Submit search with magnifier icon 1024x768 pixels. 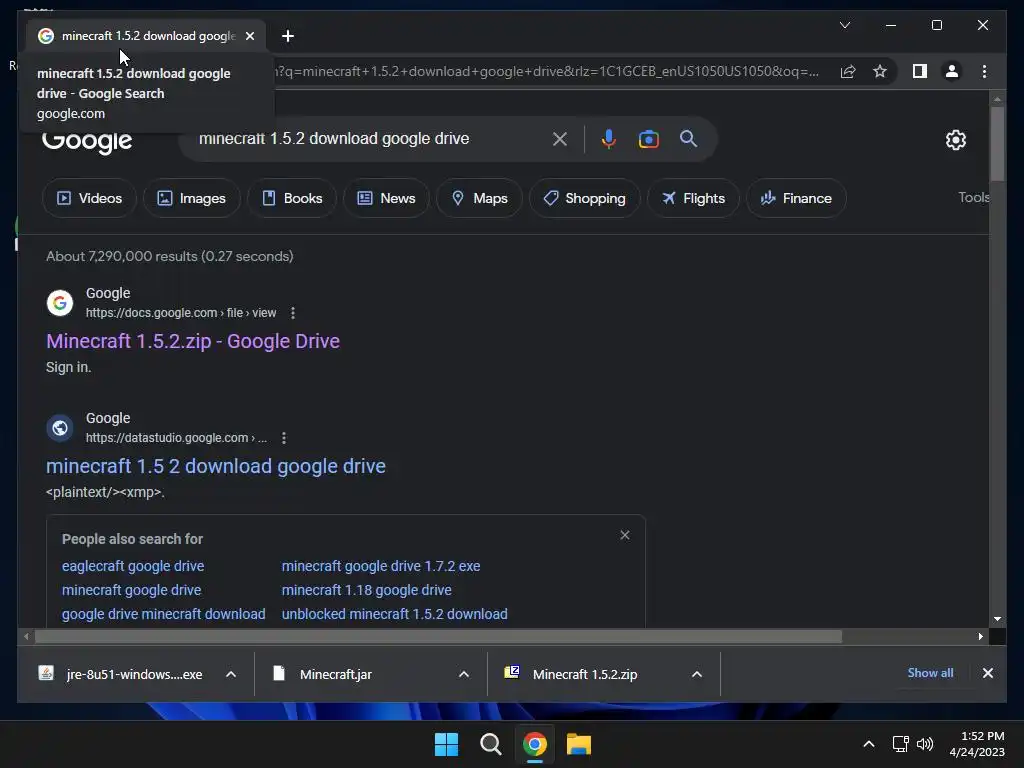(x=688, y=138)
